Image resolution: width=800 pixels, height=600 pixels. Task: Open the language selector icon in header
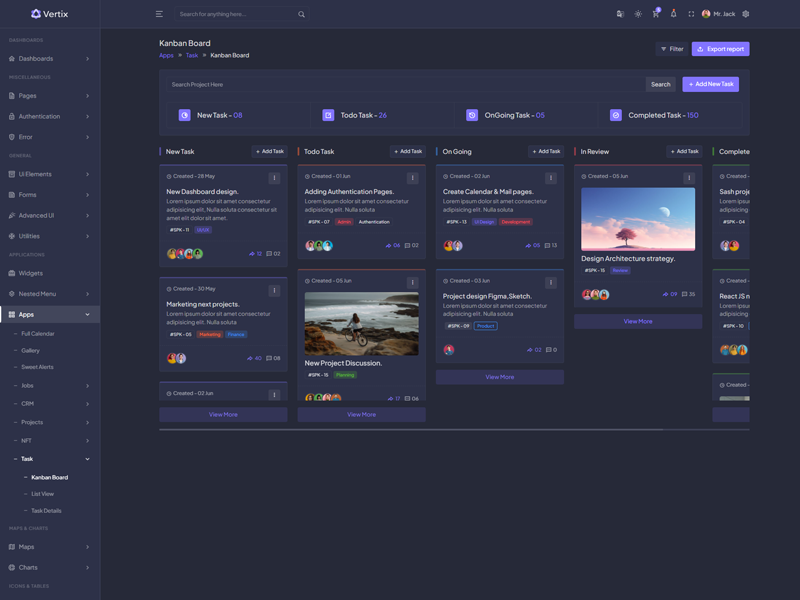tap(620, 14)
